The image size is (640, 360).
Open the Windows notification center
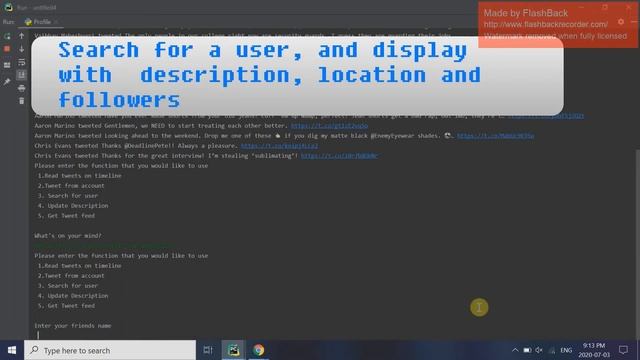(x=623, y=350)
